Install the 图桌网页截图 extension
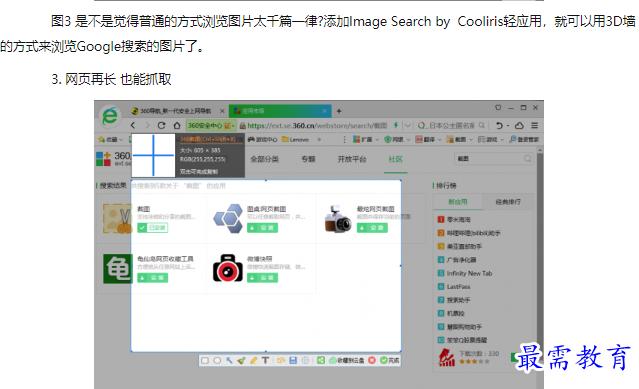 (x=262, y=228)
